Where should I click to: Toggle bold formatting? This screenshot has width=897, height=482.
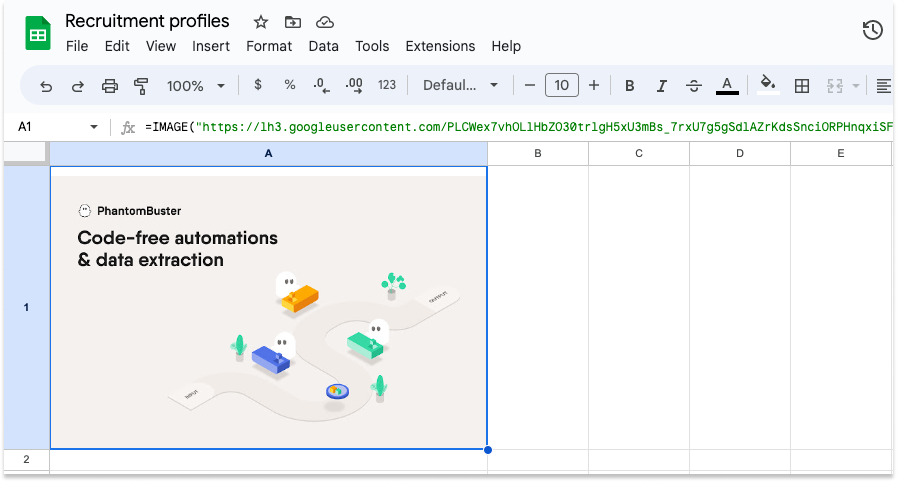click(x=629, y=86)
